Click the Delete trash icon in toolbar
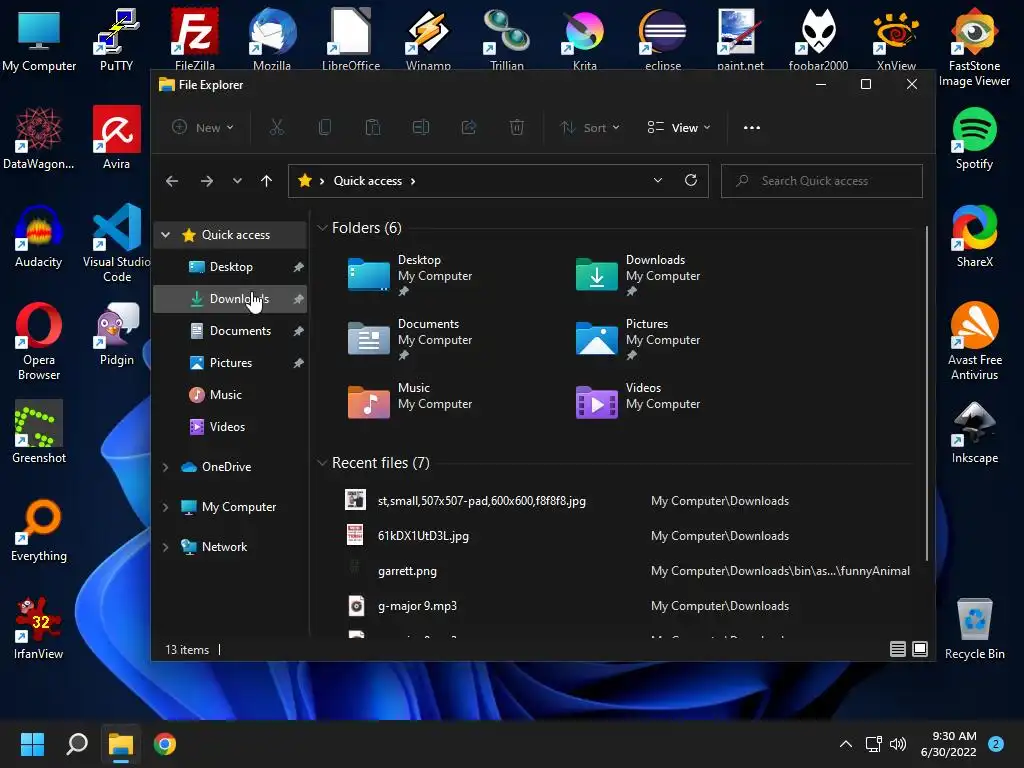1024x768 pixels. coord(517,127)
